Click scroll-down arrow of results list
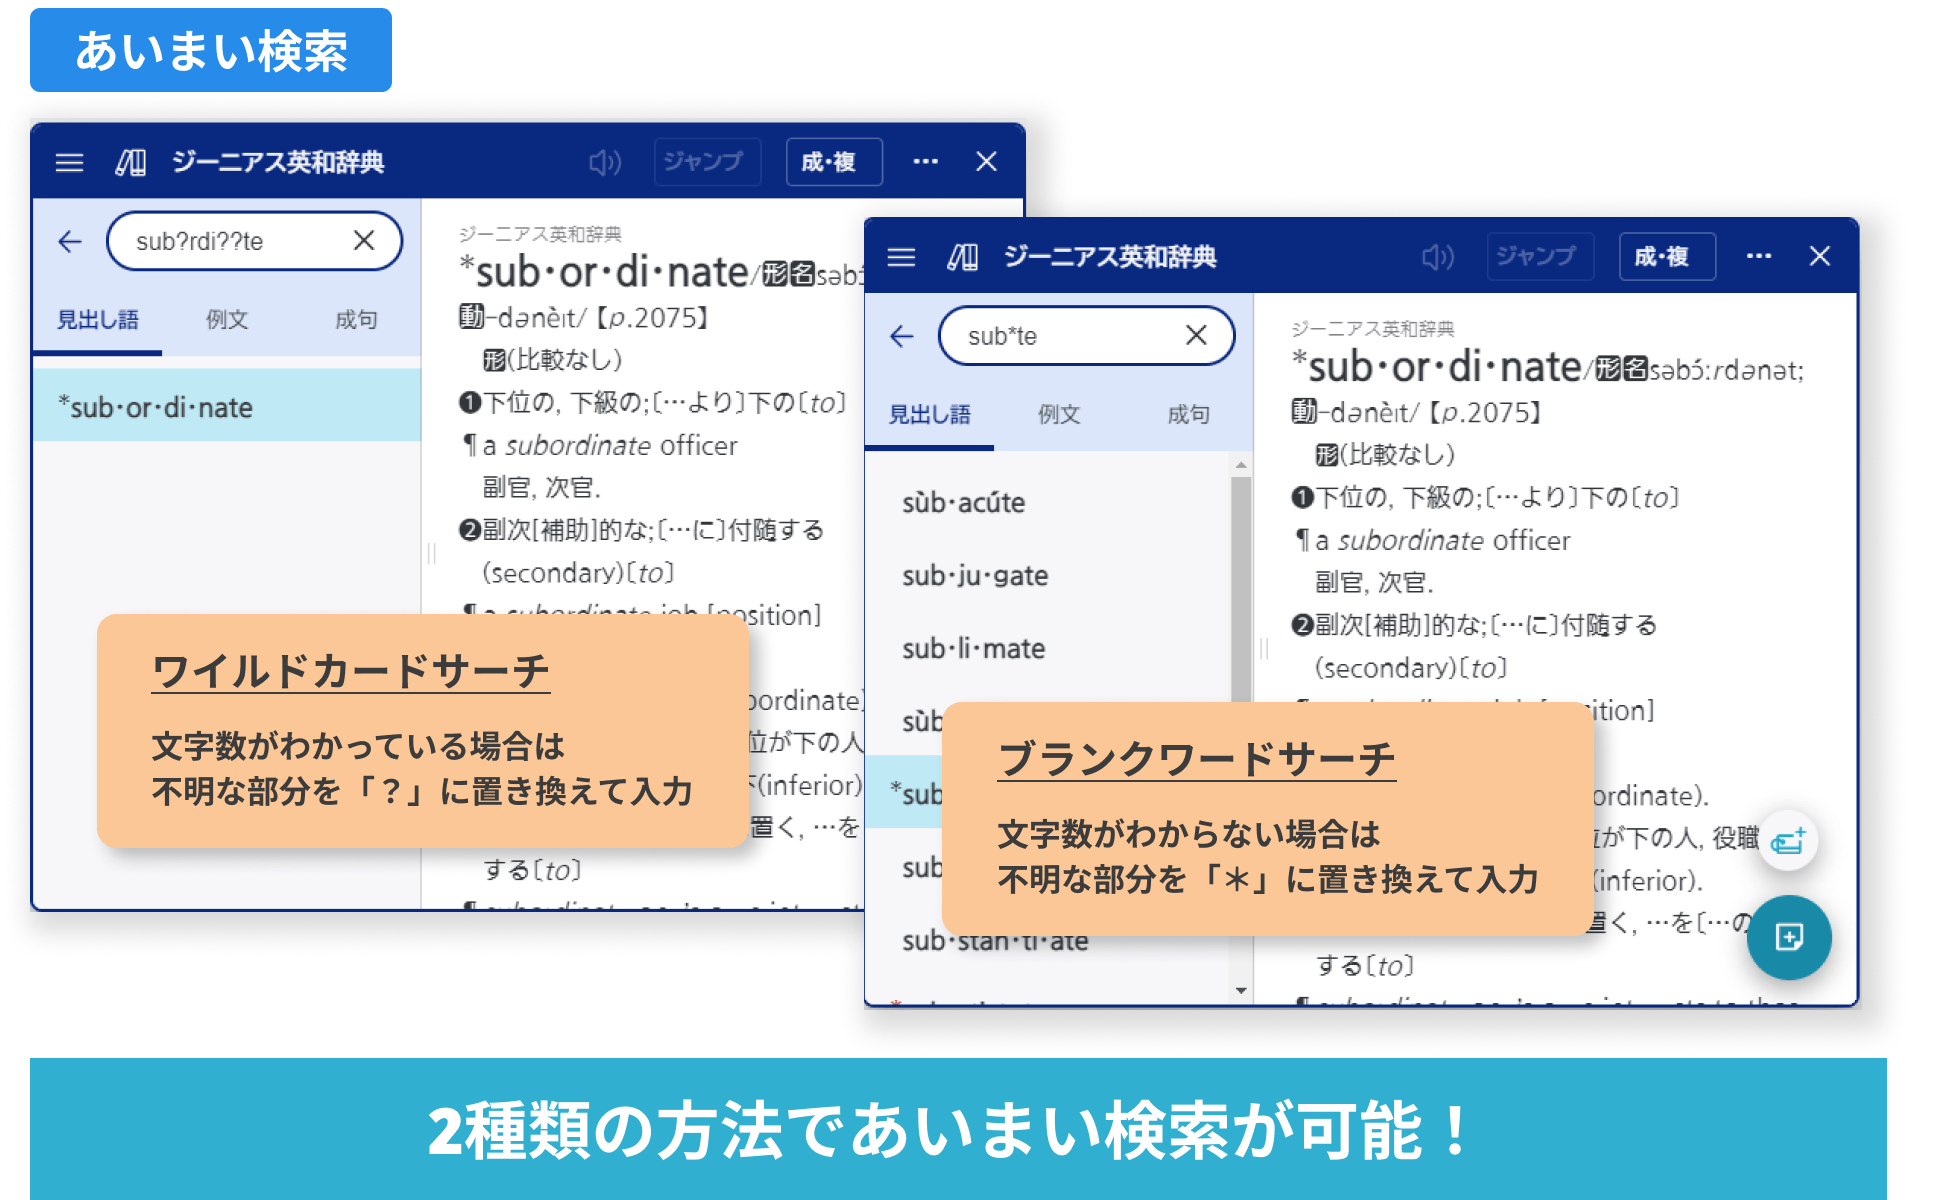Viewport: 1942px width, 1200px height. tap(1241, 990)
